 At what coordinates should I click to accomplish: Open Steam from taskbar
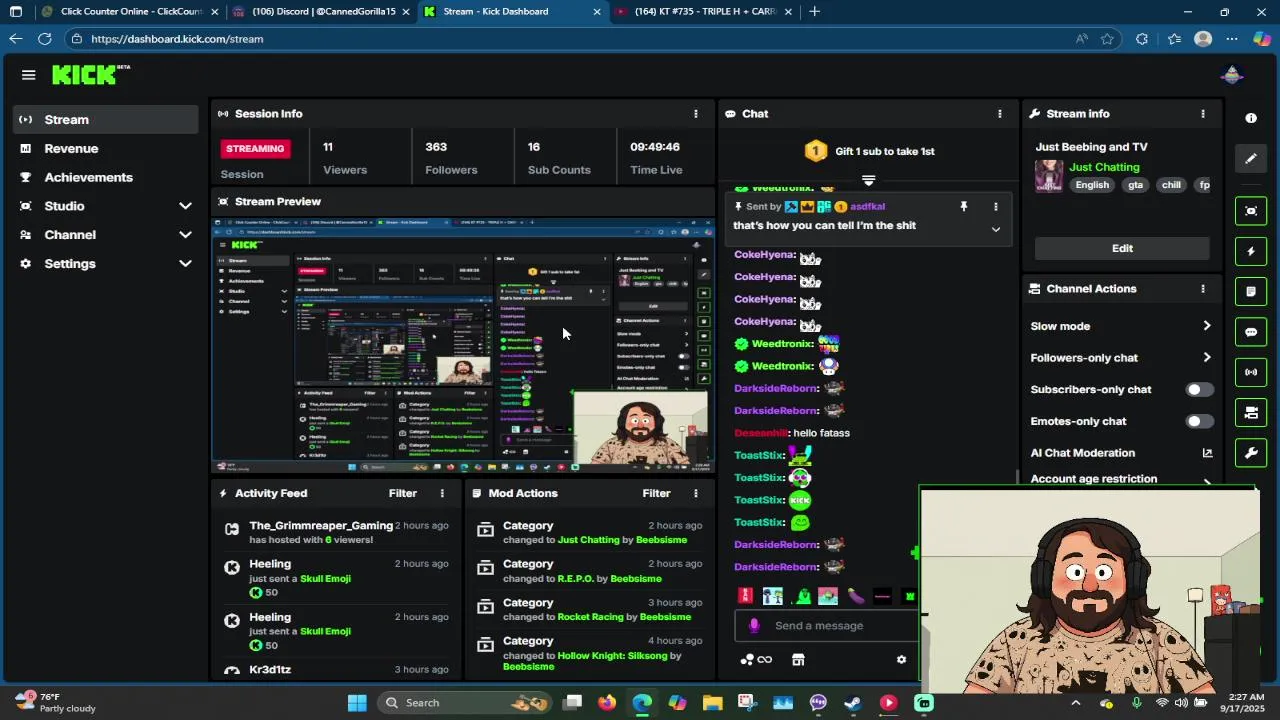point(853,703)
